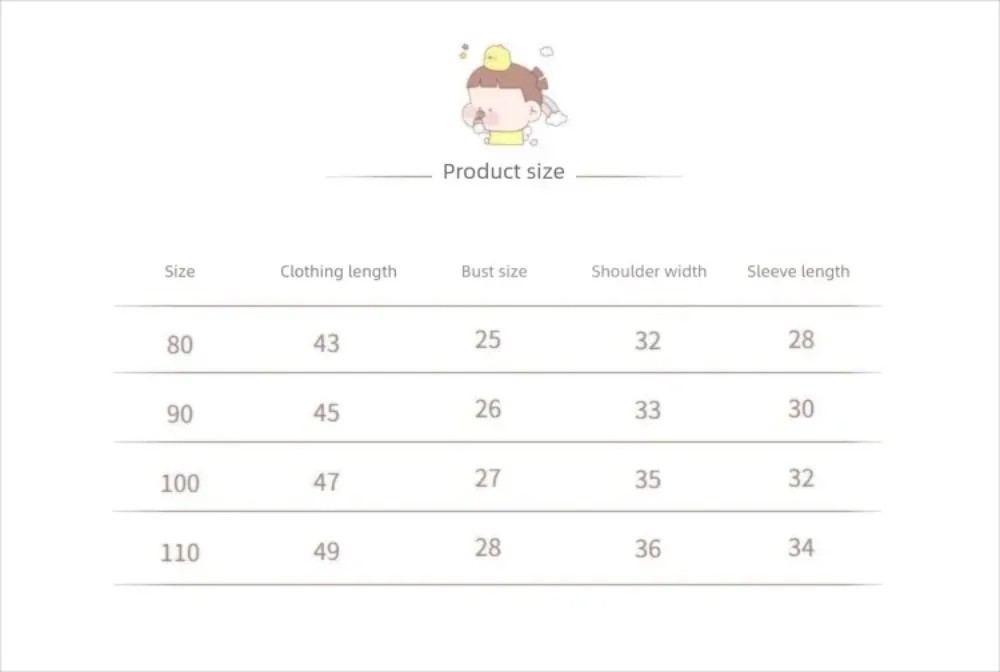Image resolution: width=1000 pixels, height=672 pixels.
Task: Select size 110 row label
Action: click(180, 552)
